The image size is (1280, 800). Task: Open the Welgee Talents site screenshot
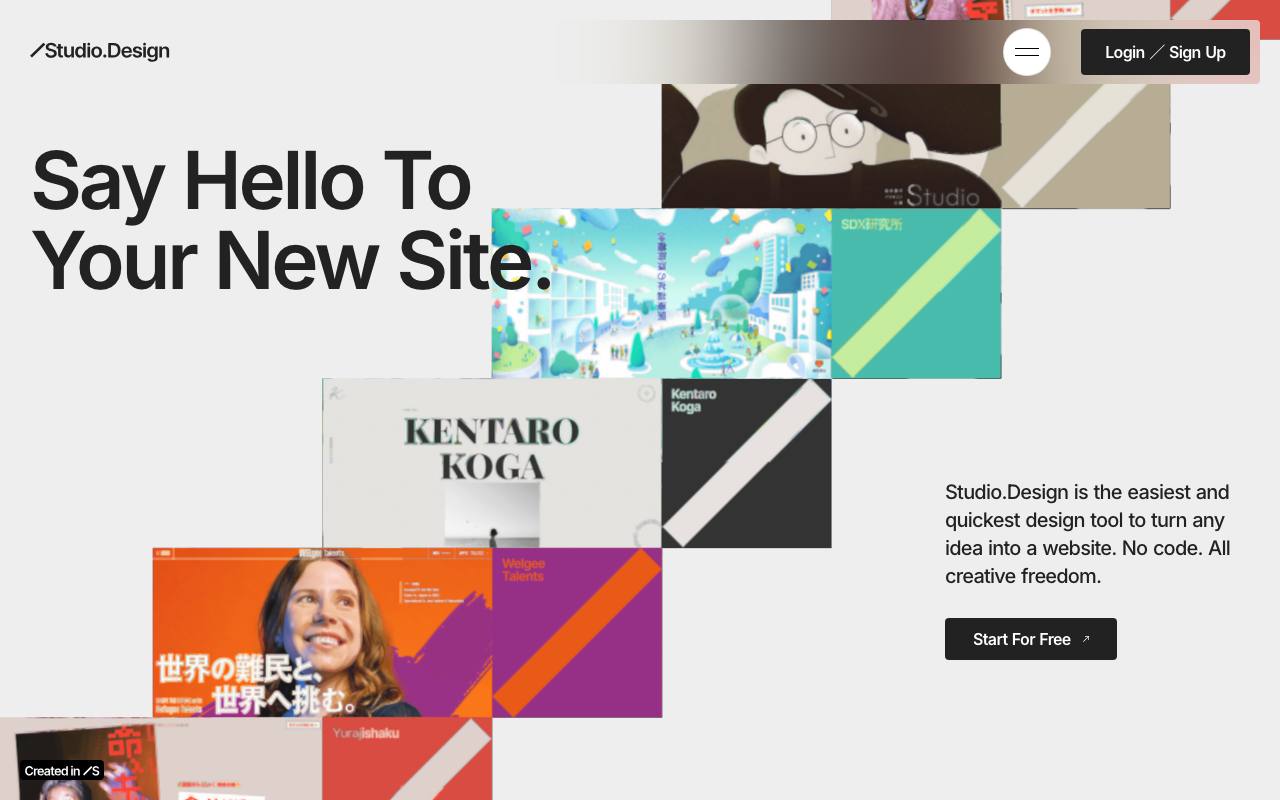point(322,633)
